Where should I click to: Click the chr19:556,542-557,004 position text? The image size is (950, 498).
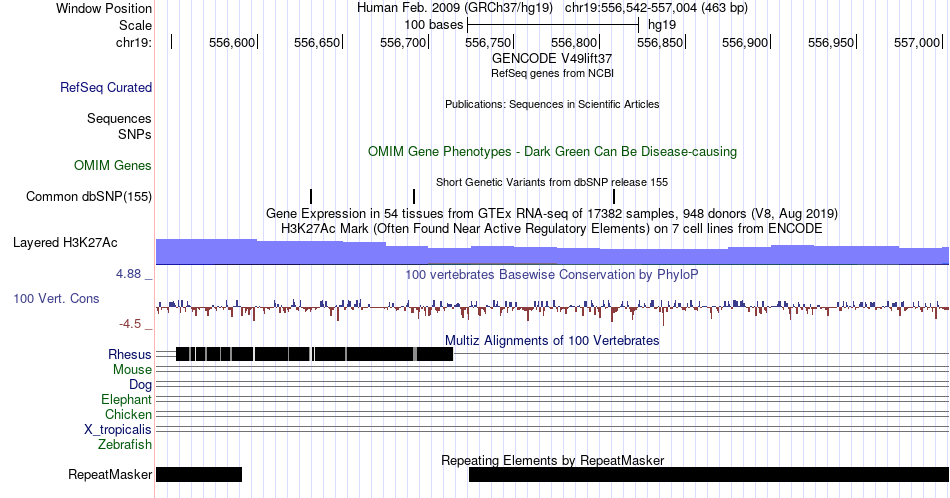point(656,8)
